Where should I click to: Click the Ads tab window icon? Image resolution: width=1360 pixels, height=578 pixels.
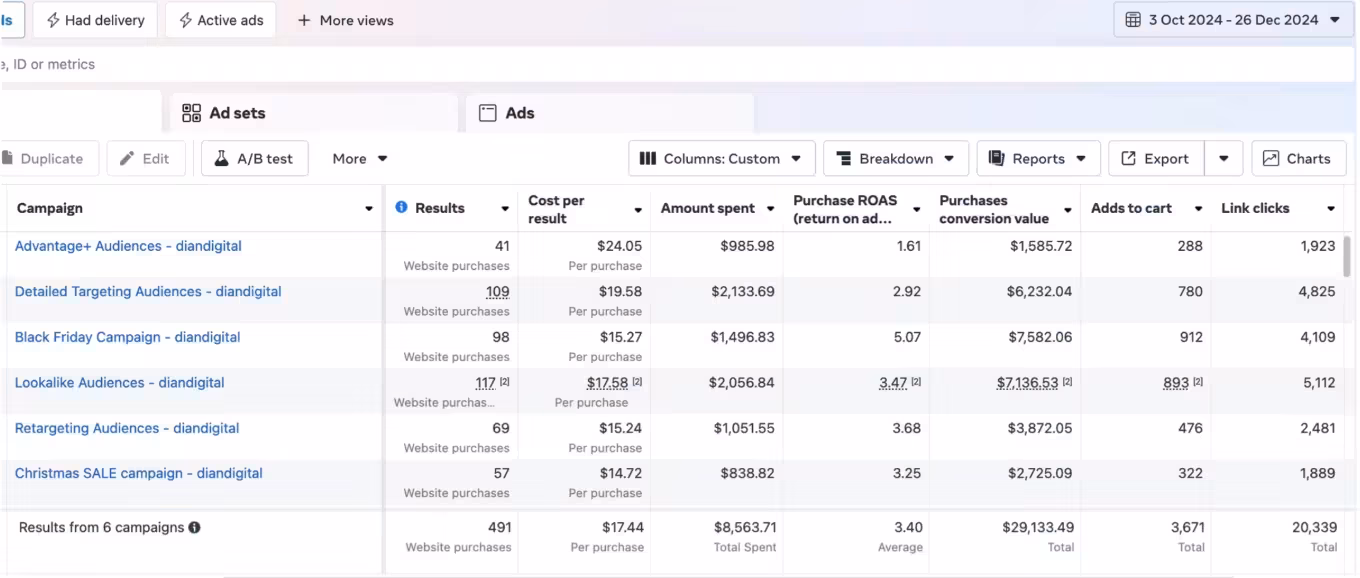(x=488, y=113)
